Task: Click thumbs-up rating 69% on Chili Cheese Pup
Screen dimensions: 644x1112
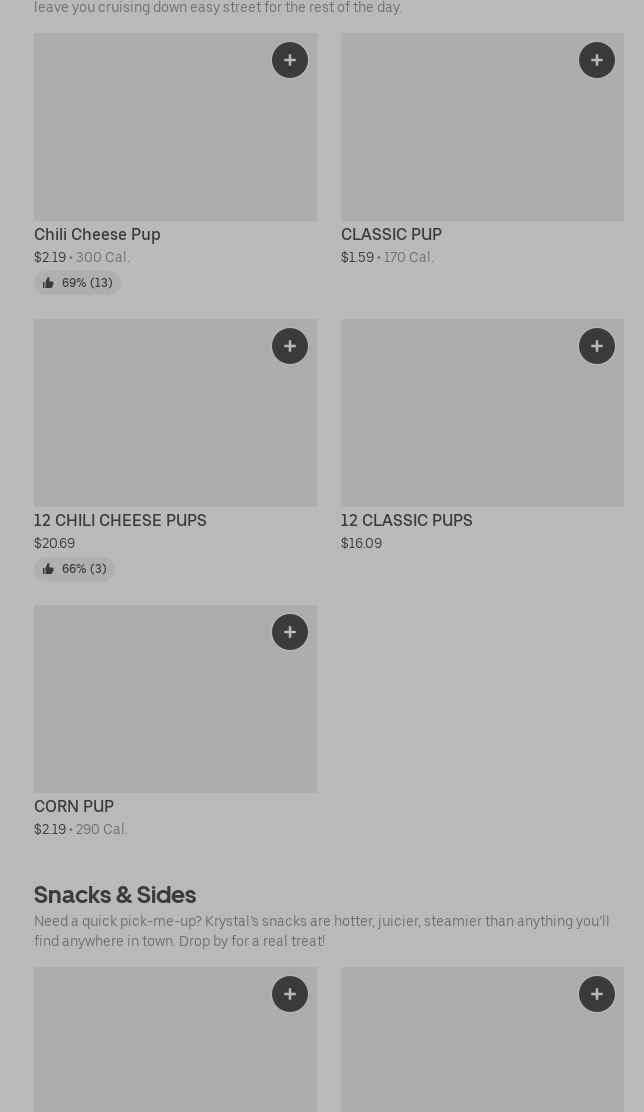Action: pos(77,283)
